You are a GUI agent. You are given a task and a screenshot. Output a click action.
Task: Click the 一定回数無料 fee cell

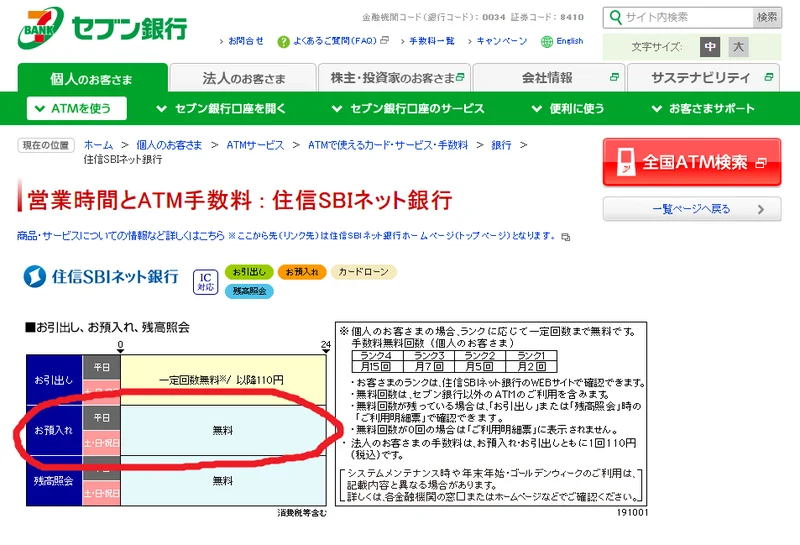point(223,380)
